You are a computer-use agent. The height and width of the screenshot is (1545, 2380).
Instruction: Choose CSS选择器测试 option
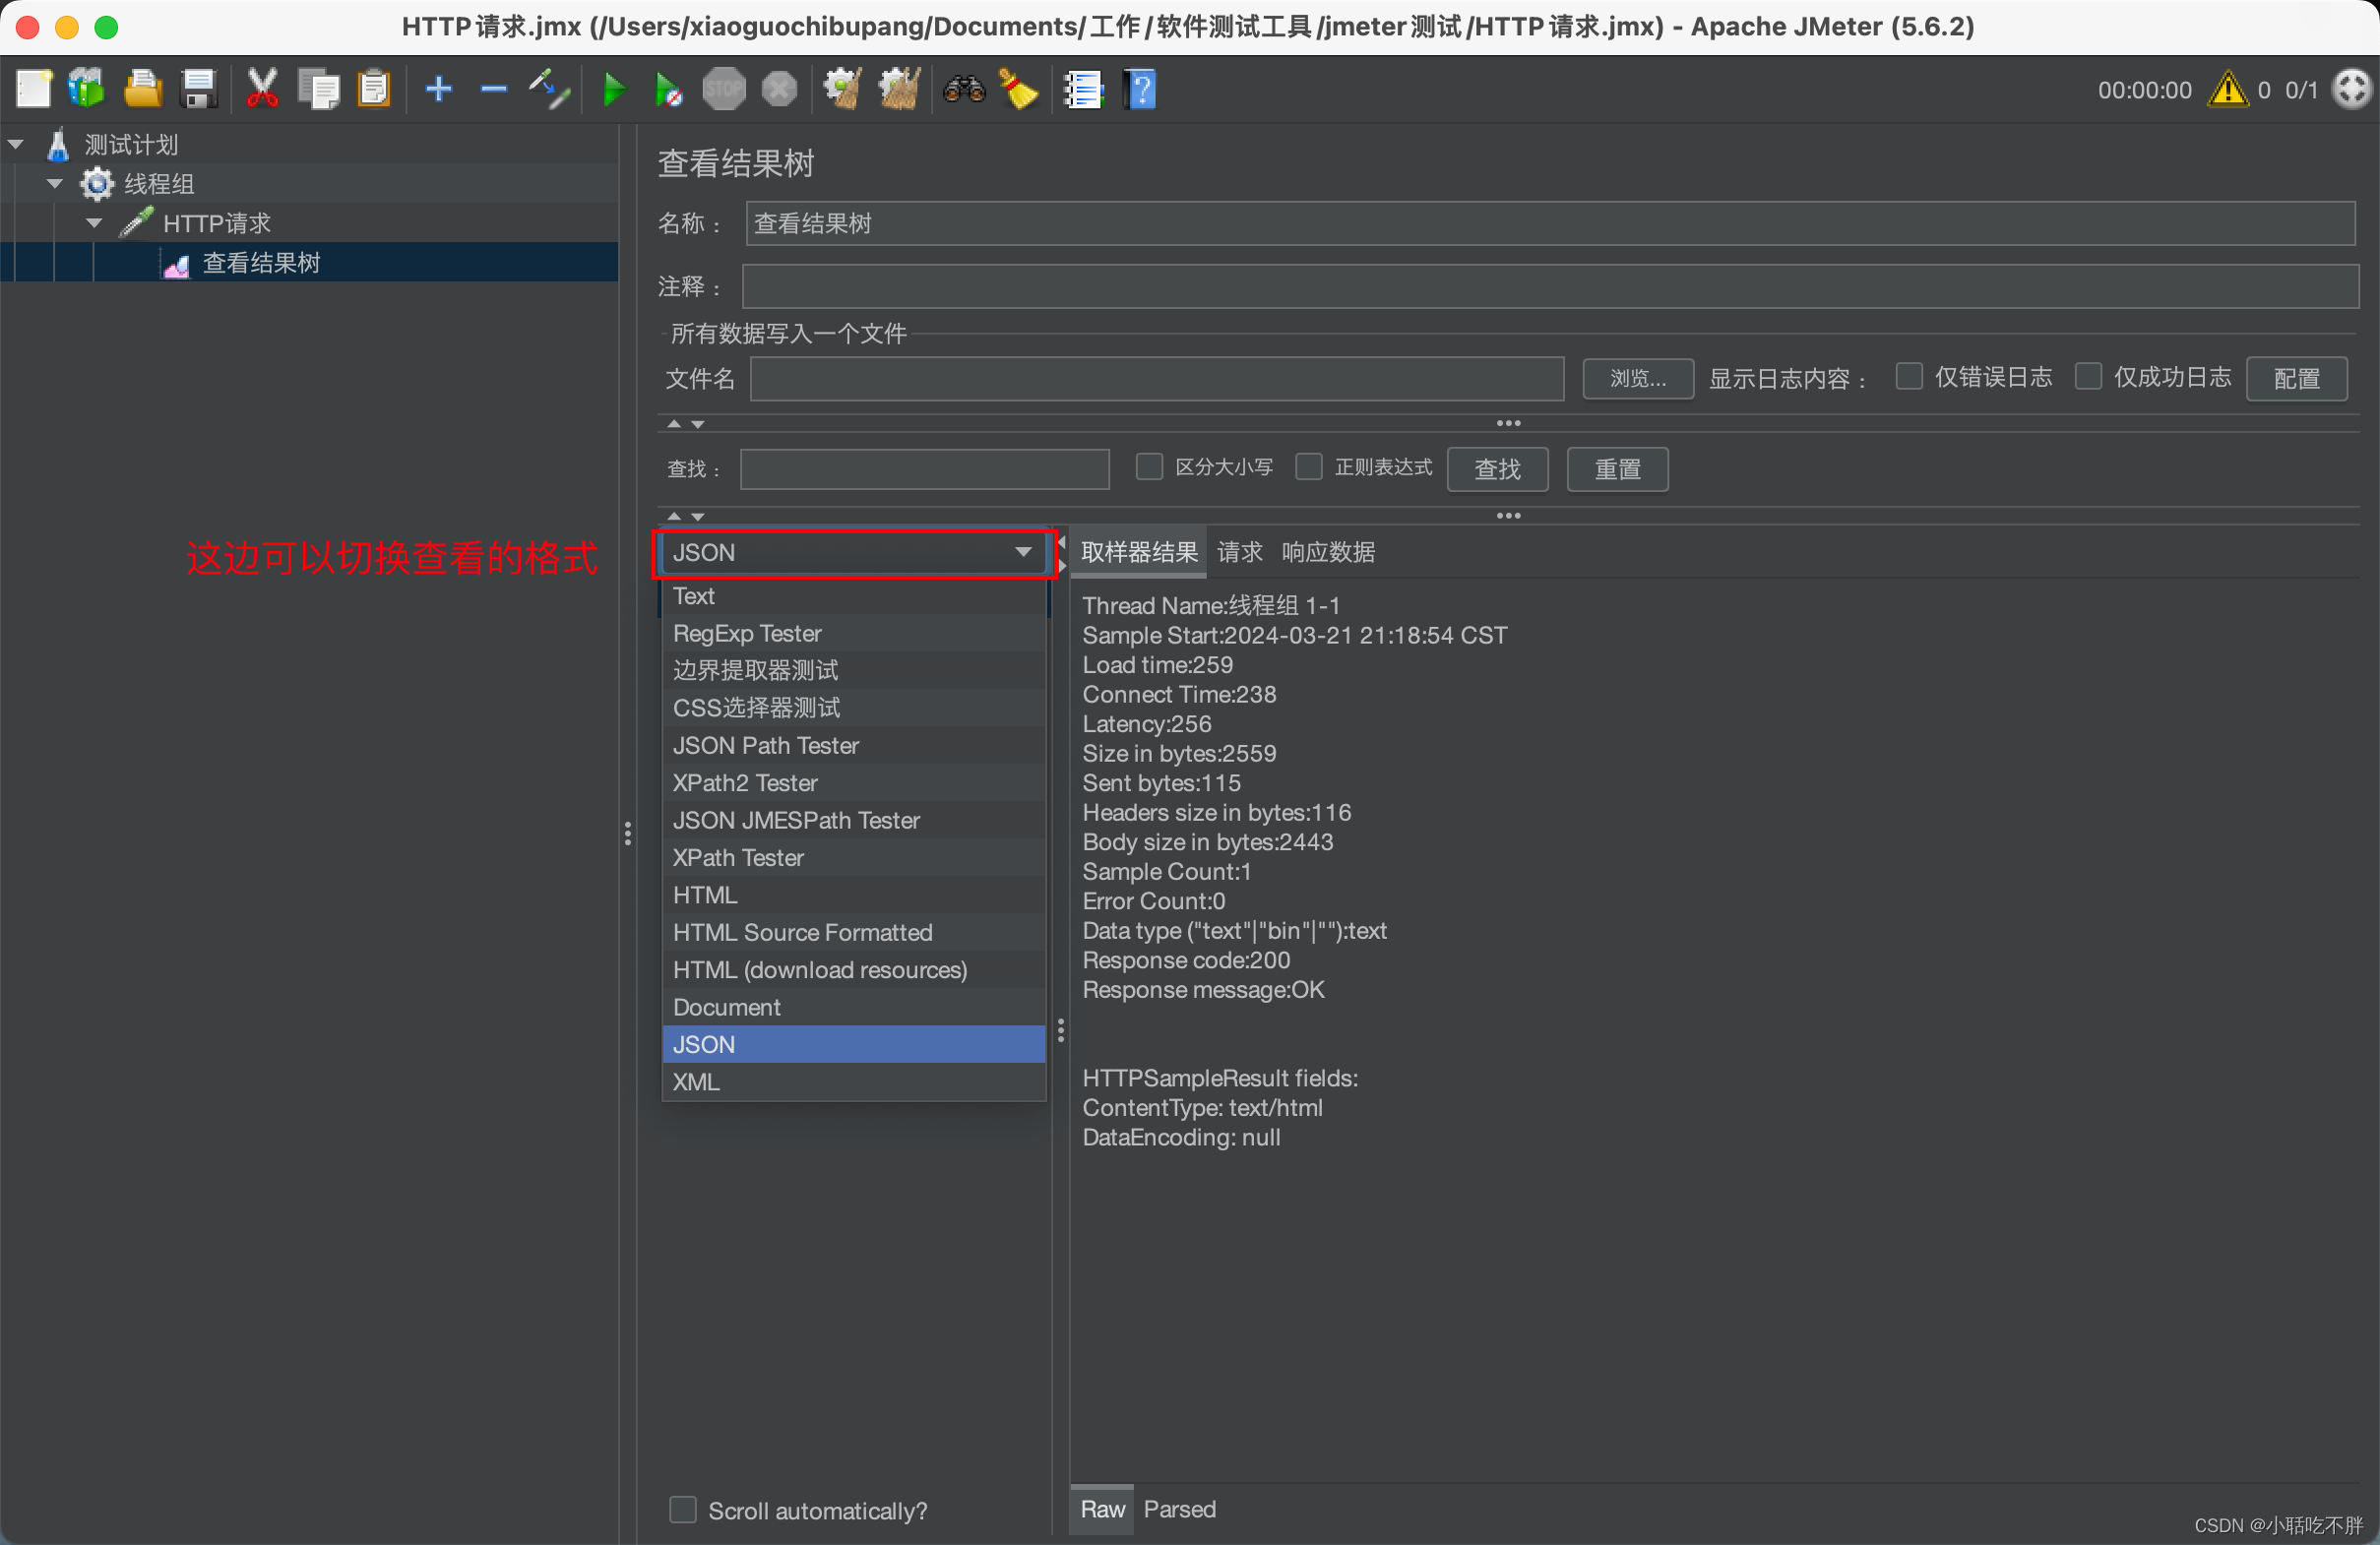pyautogui.click(x=853, y=708)
